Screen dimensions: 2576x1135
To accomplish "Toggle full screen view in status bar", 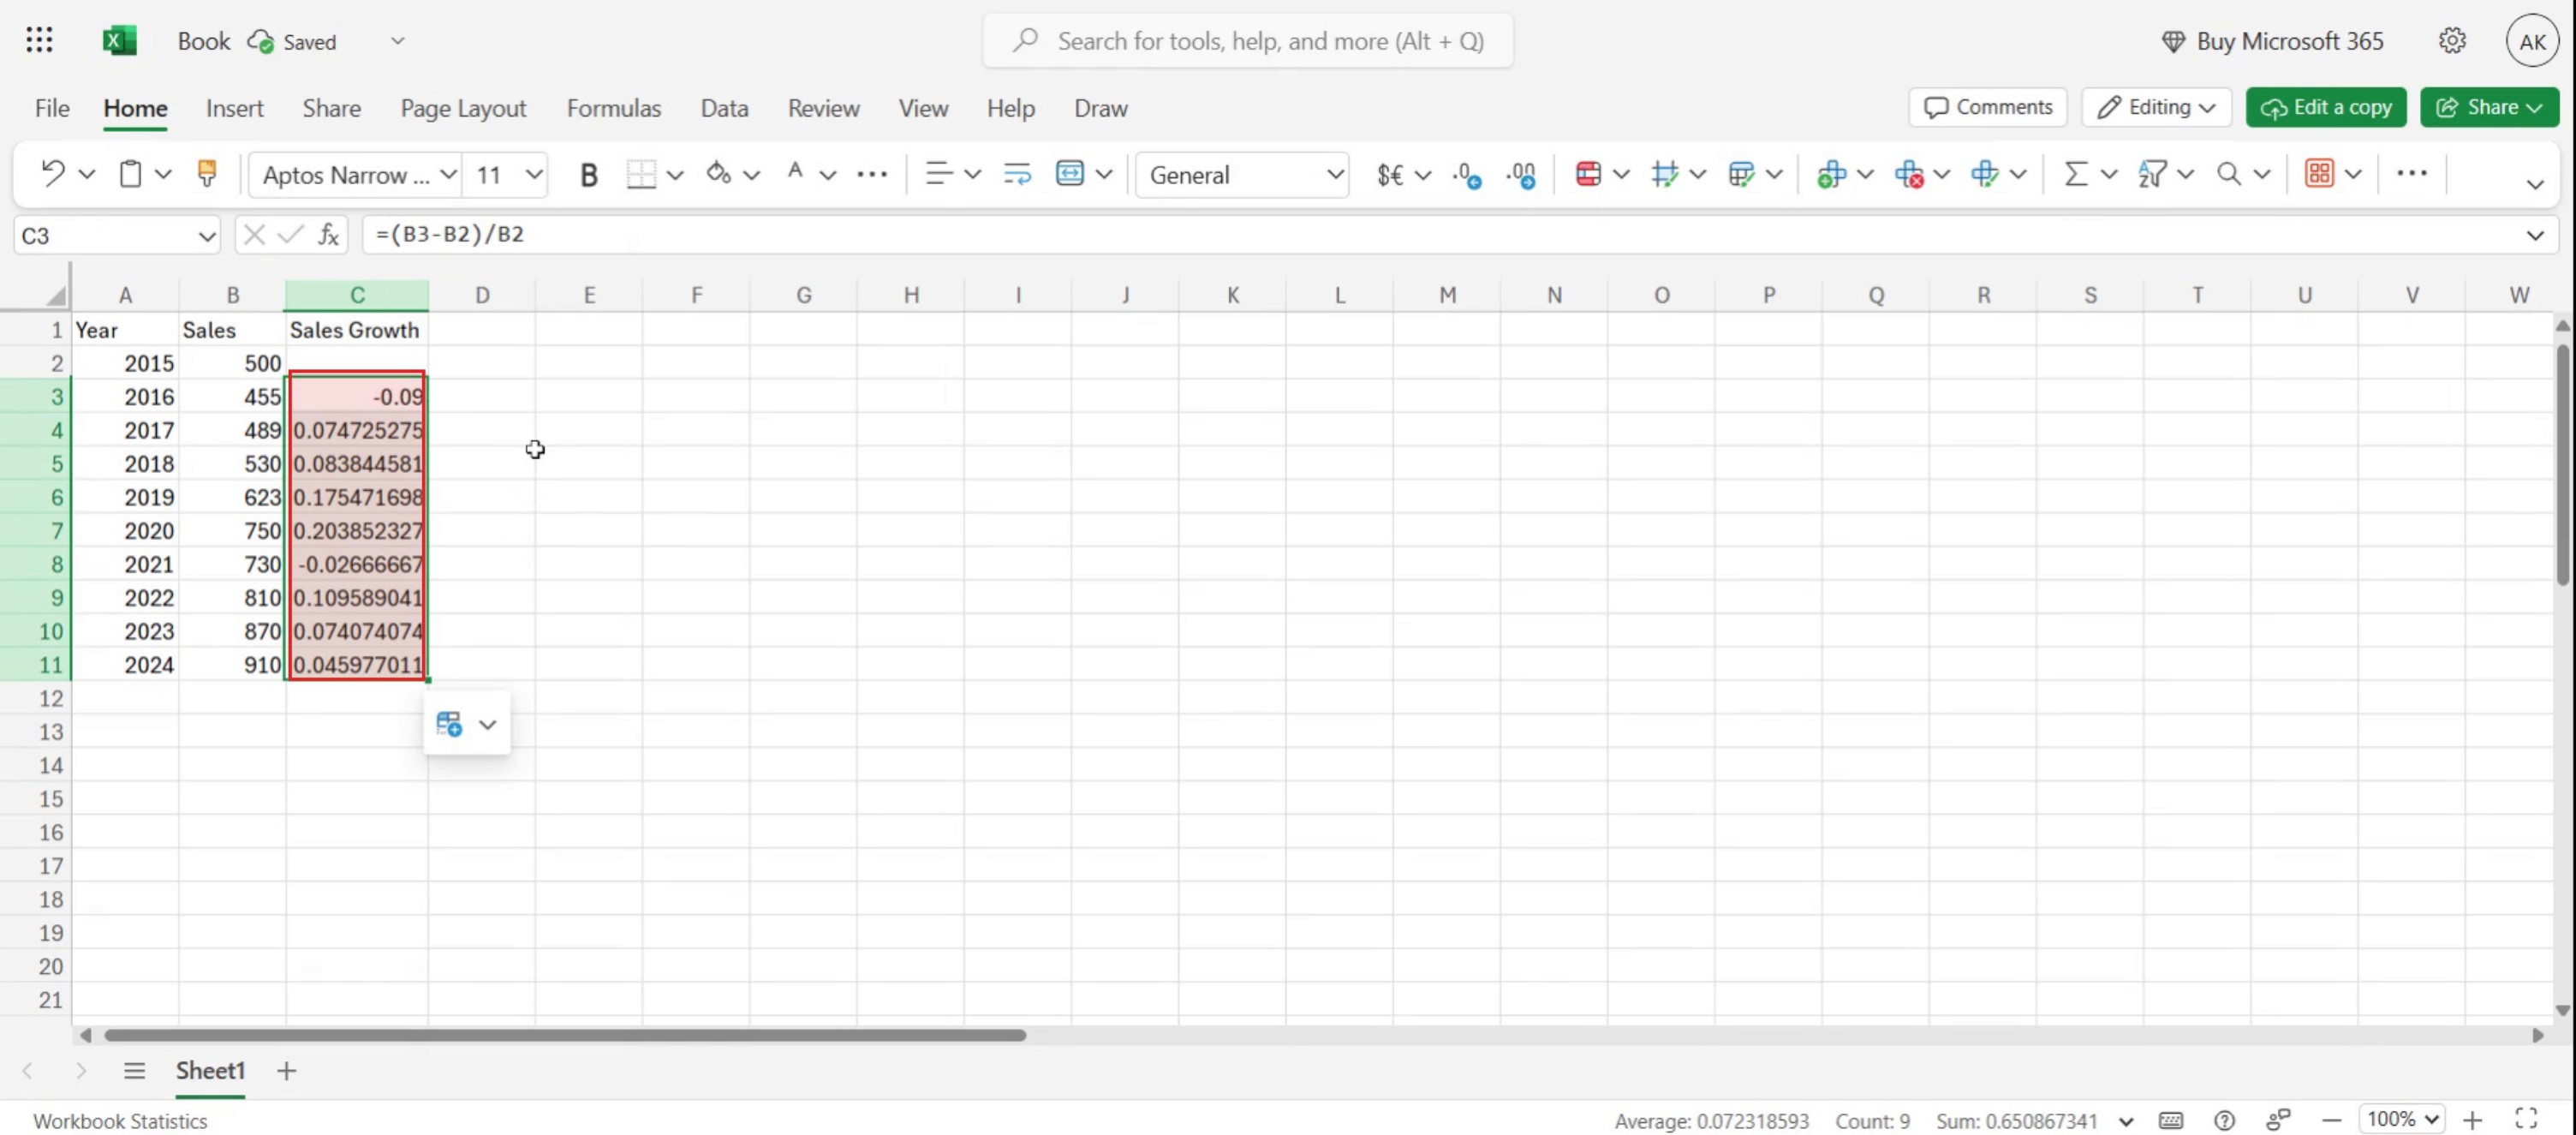I will tap(2526, 1119).
